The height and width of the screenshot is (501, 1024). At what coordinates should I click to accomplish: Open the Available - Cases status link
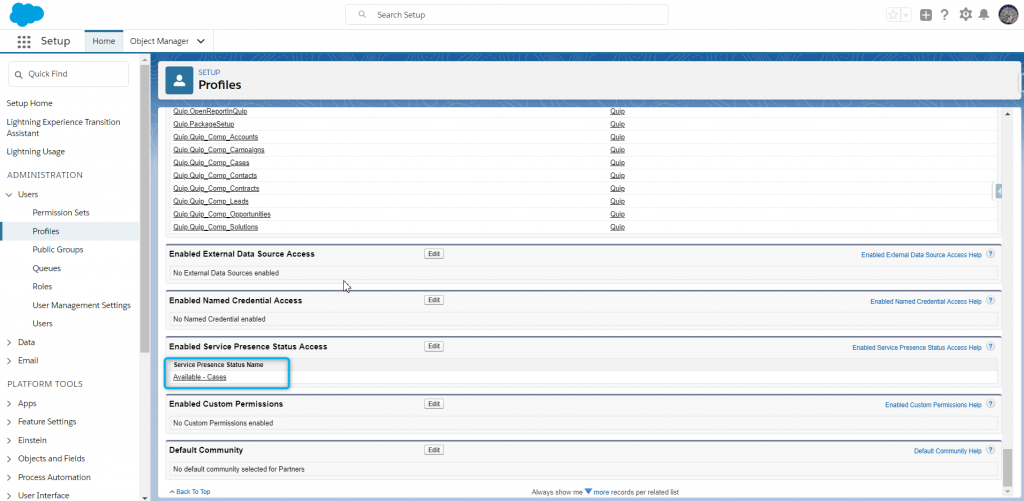tap(200, 377)
